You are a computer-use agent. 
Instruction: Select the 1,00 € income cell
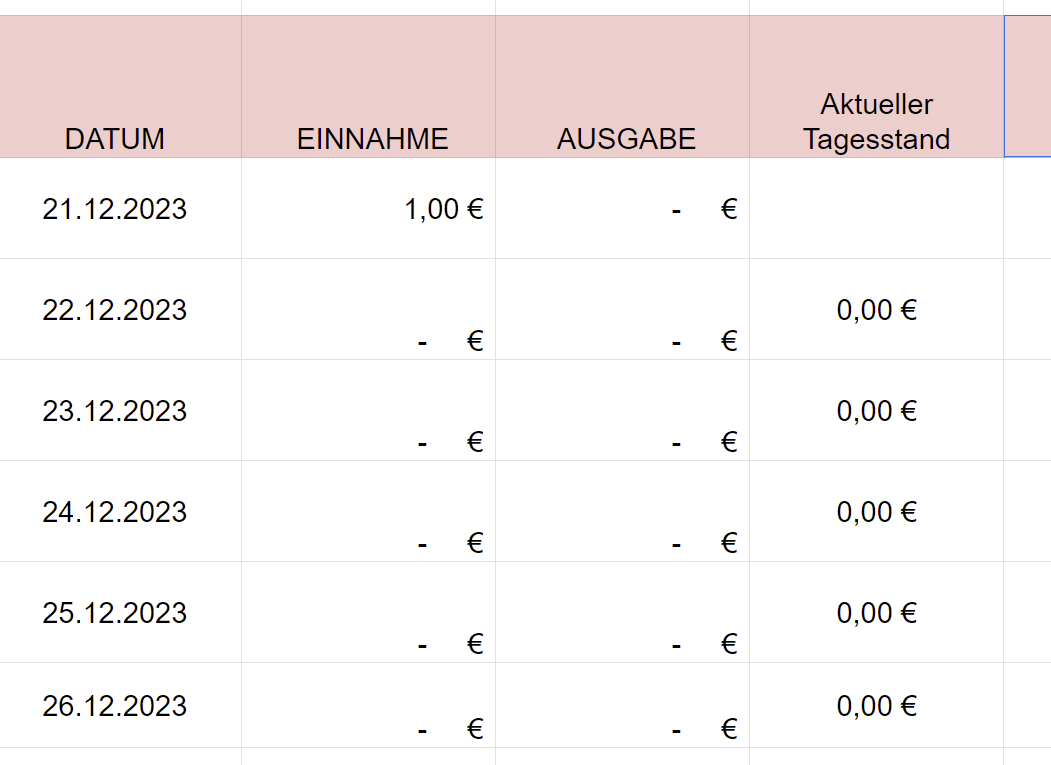tap(369, 209)
